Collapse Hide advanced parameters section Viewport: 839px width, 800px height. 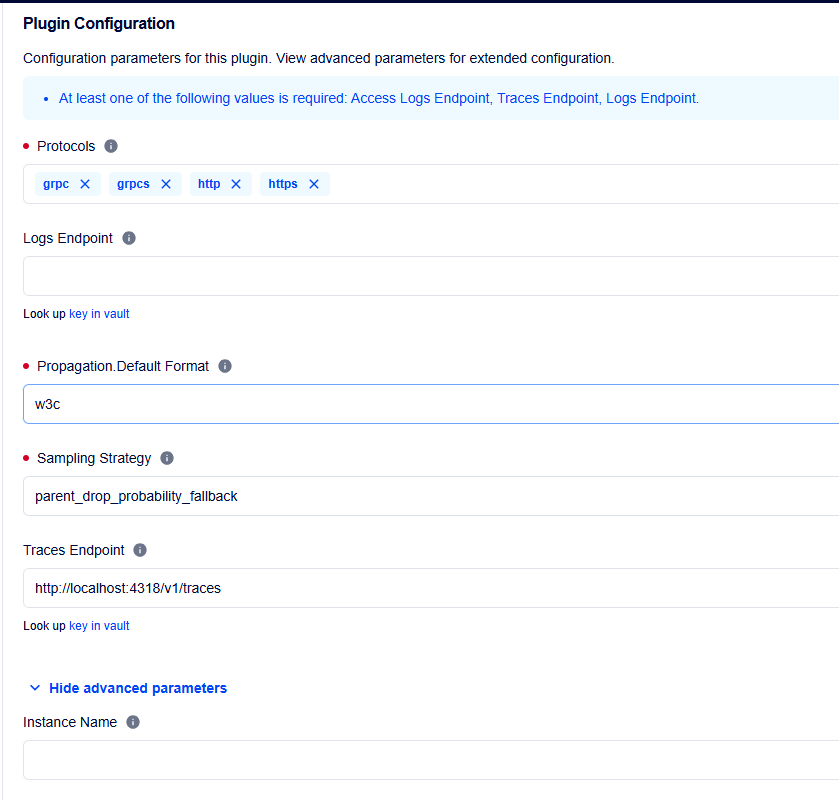138,688
